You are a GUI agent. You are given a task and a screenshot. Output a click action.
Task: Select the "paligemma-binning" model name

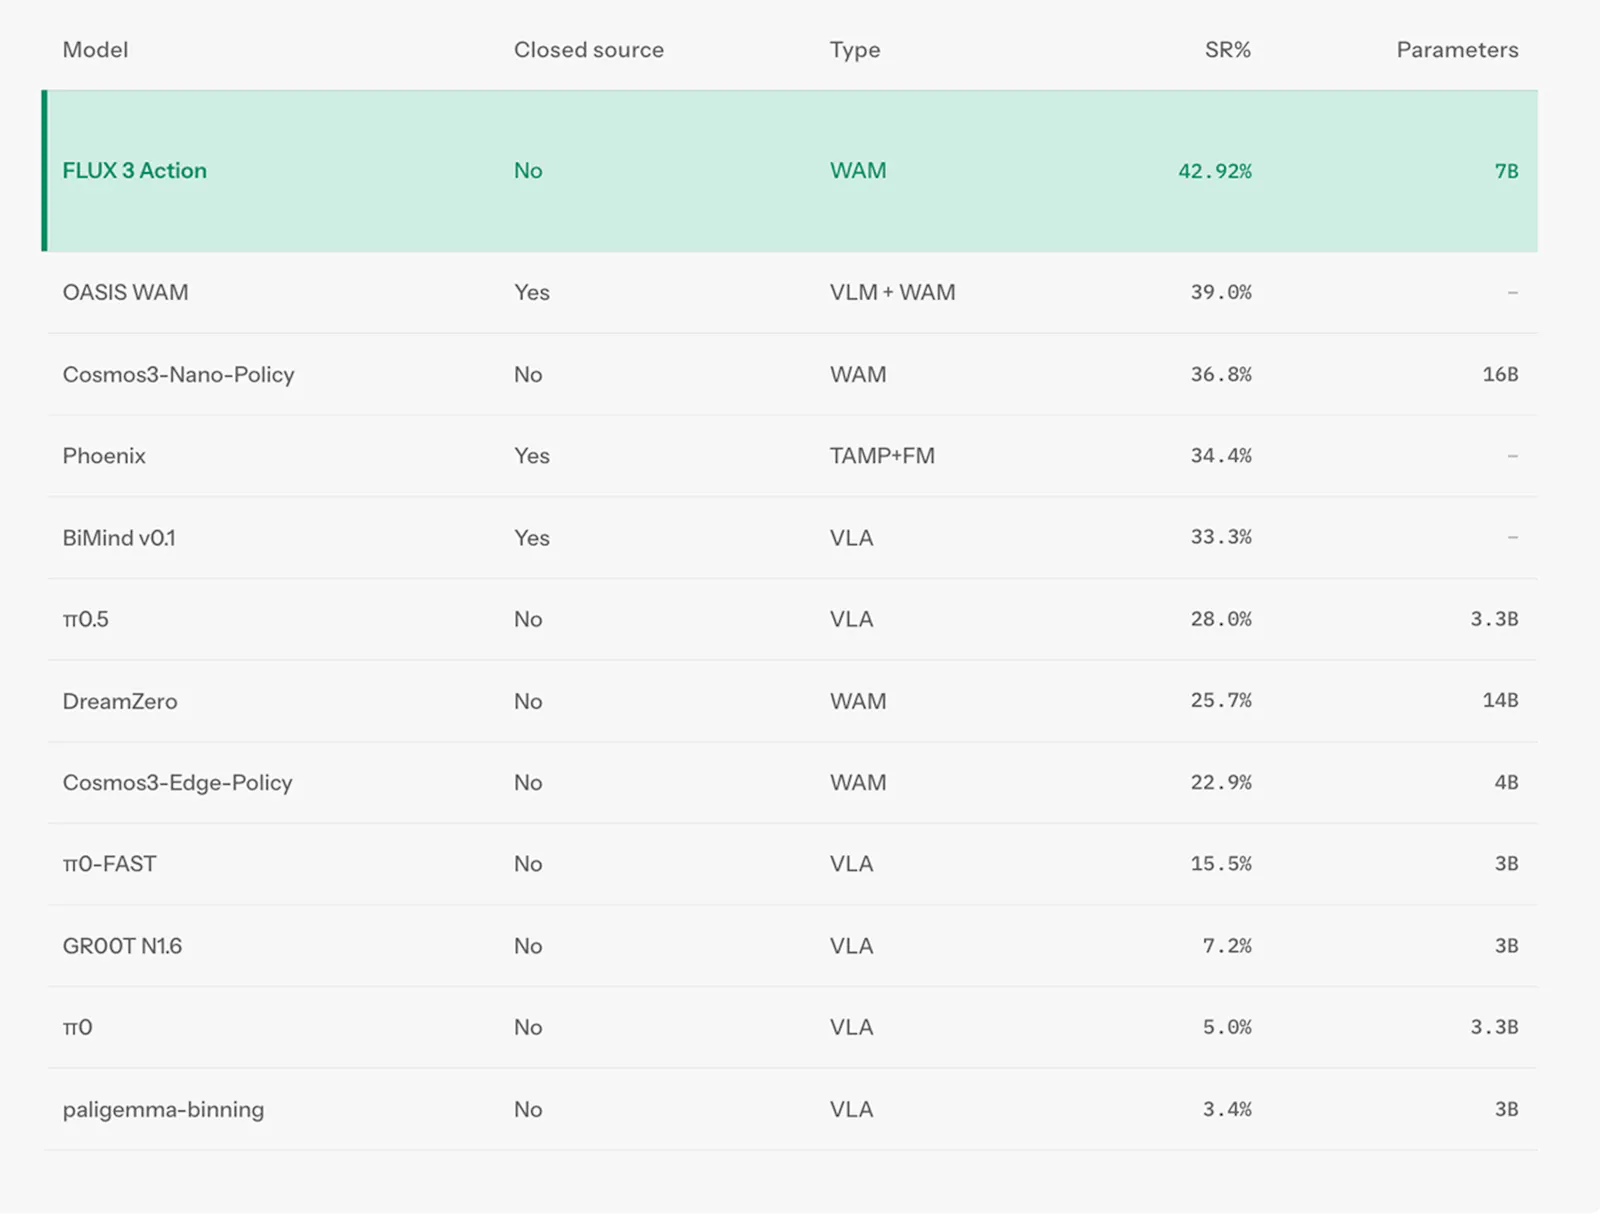coord(164,1110)
